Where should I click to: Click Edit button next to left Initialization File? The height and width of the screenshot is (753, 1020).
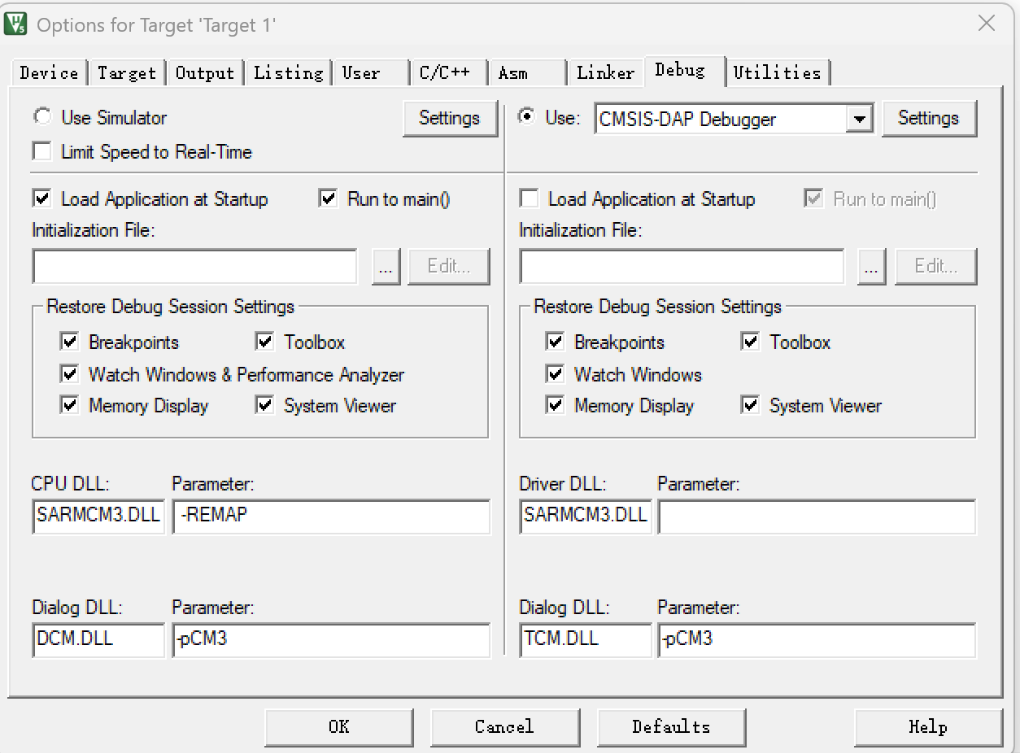pos(449,266)
